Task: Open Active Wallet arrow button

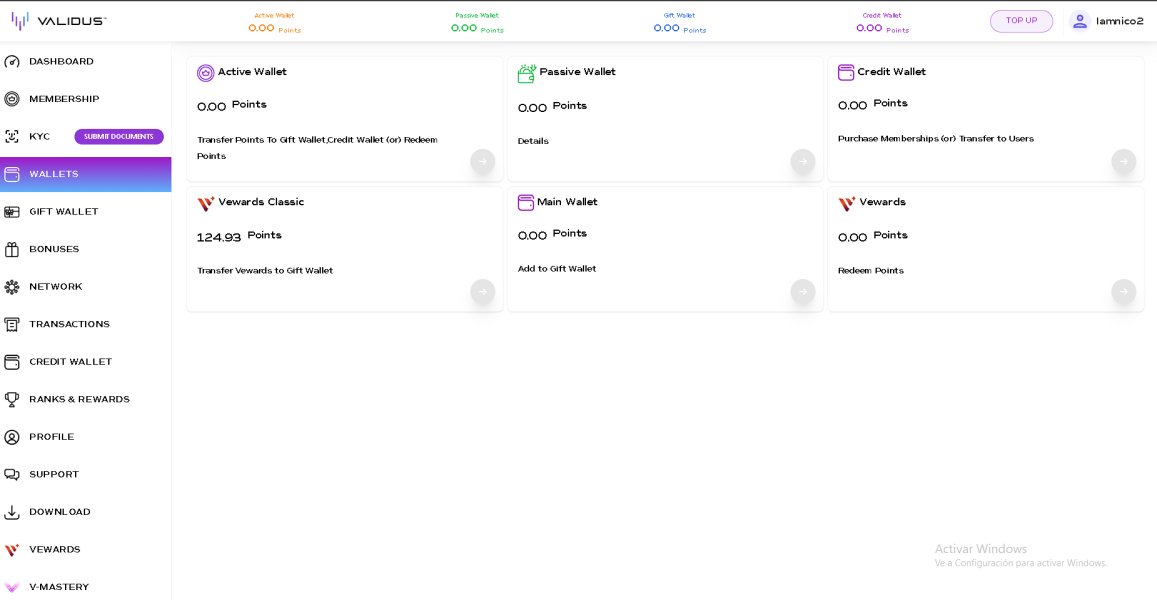Action: (483, 161)
